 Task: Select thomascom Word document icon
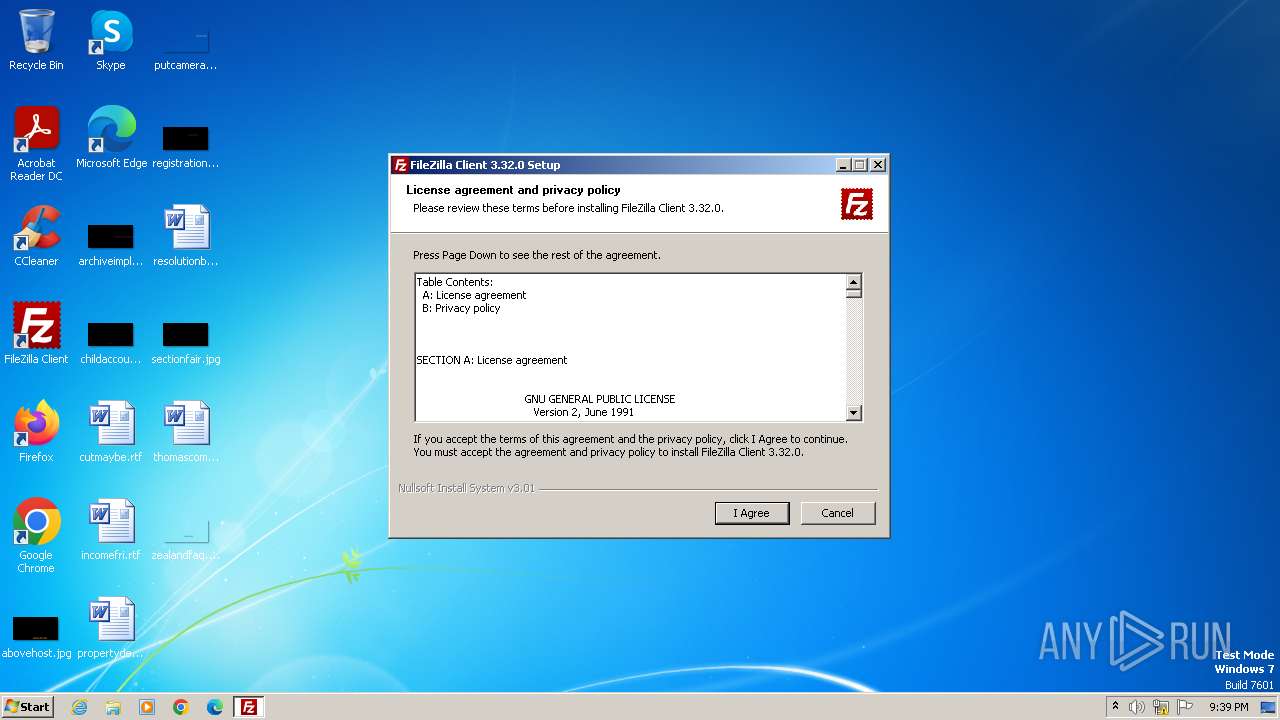[186, 432]
